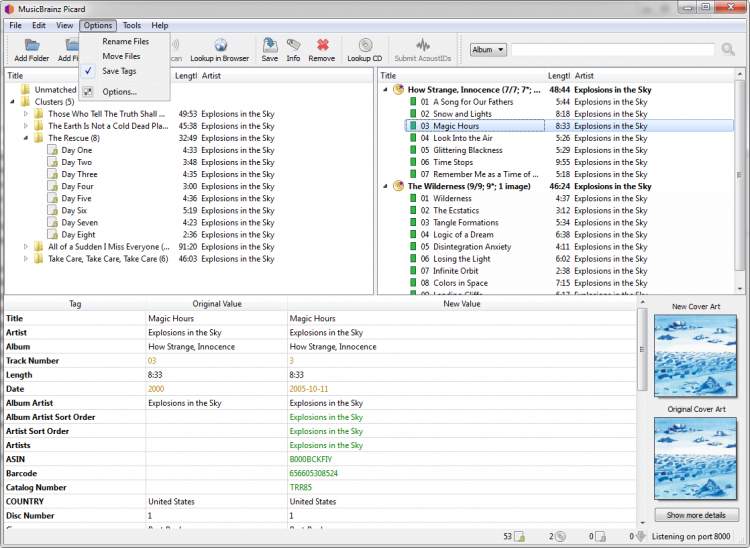Image resolution: width=750 pixels, height=548 pixels.
Task: Click the pending requests download icon in status bar
Action: (641, 537)
